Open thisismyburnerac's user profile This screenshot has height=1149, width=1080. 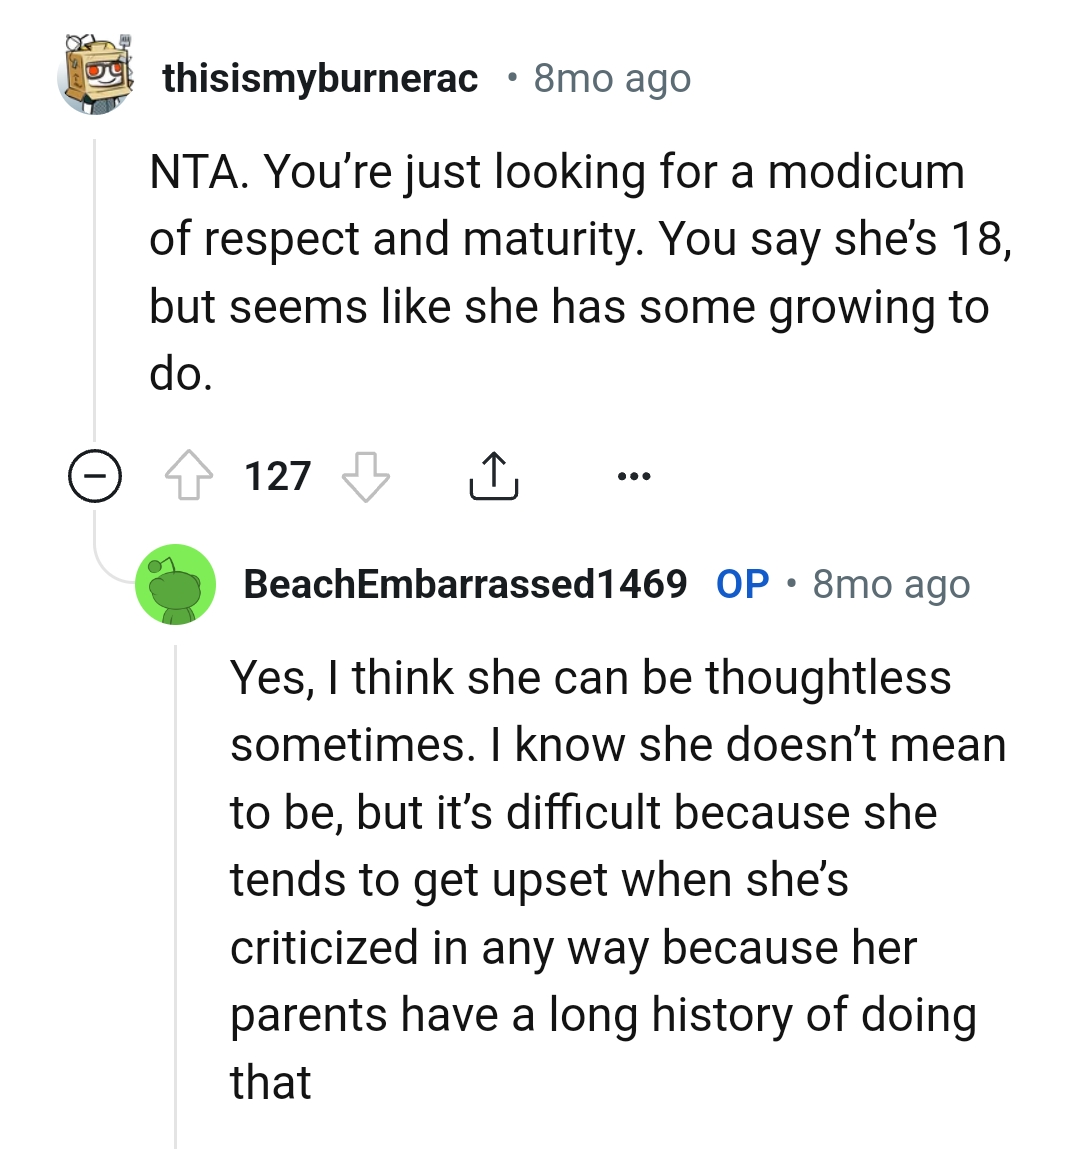[320, 78]
